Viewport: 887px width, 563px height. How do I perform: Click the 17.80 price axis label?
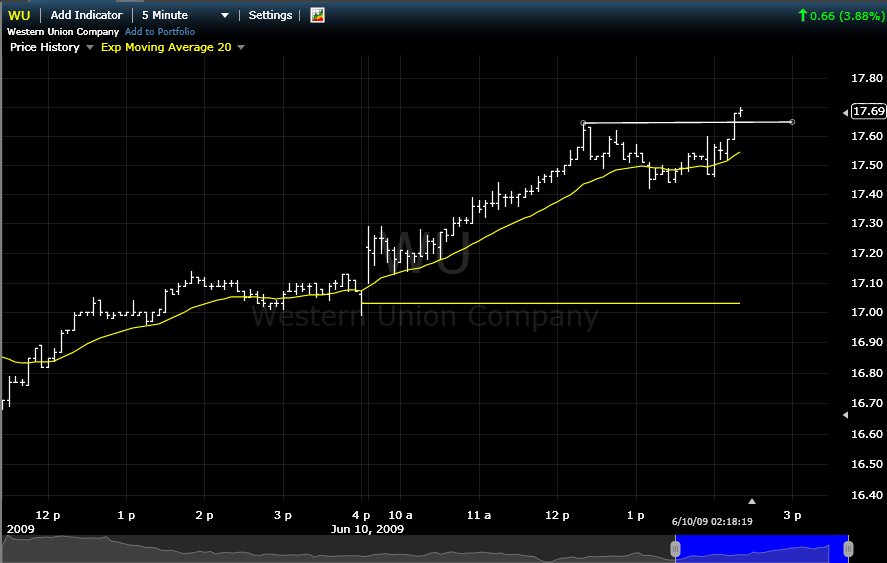click(867, 78)
